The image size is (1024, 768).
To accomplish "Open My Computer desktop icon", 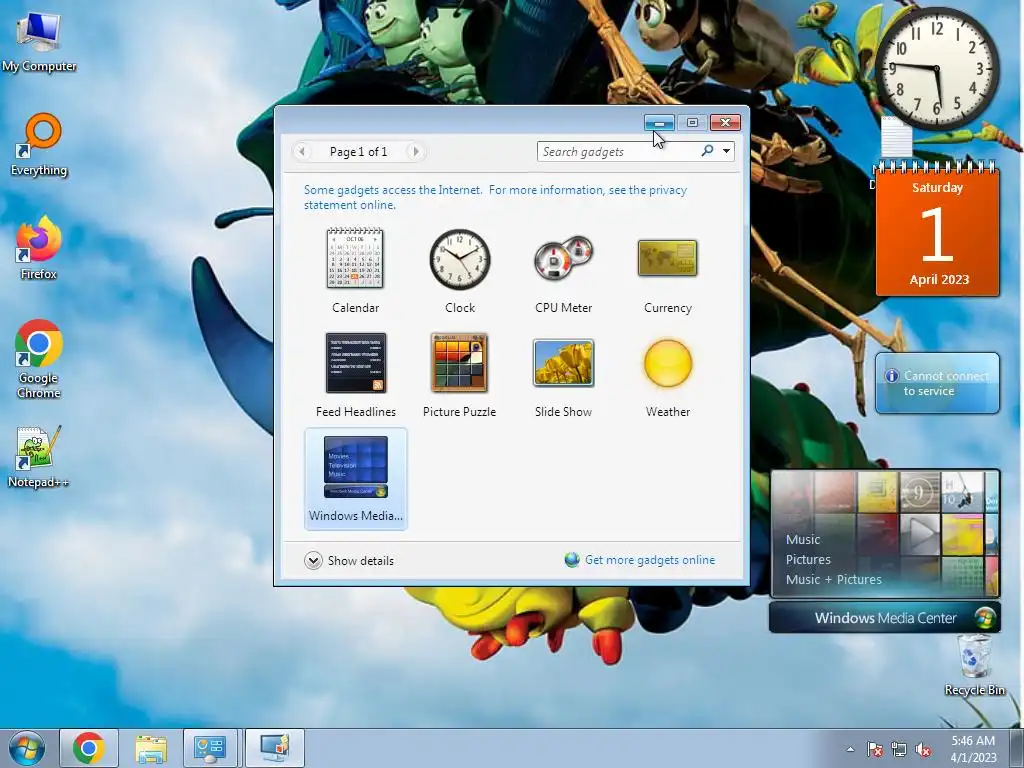I will (x=39, y=40).
